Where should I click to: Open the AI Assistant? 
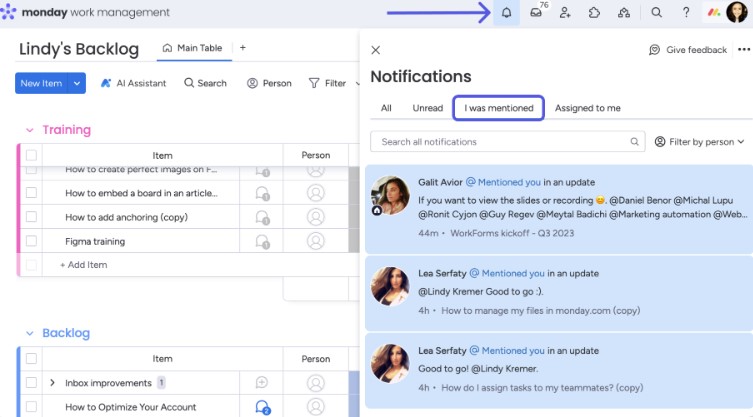(133, 83)
